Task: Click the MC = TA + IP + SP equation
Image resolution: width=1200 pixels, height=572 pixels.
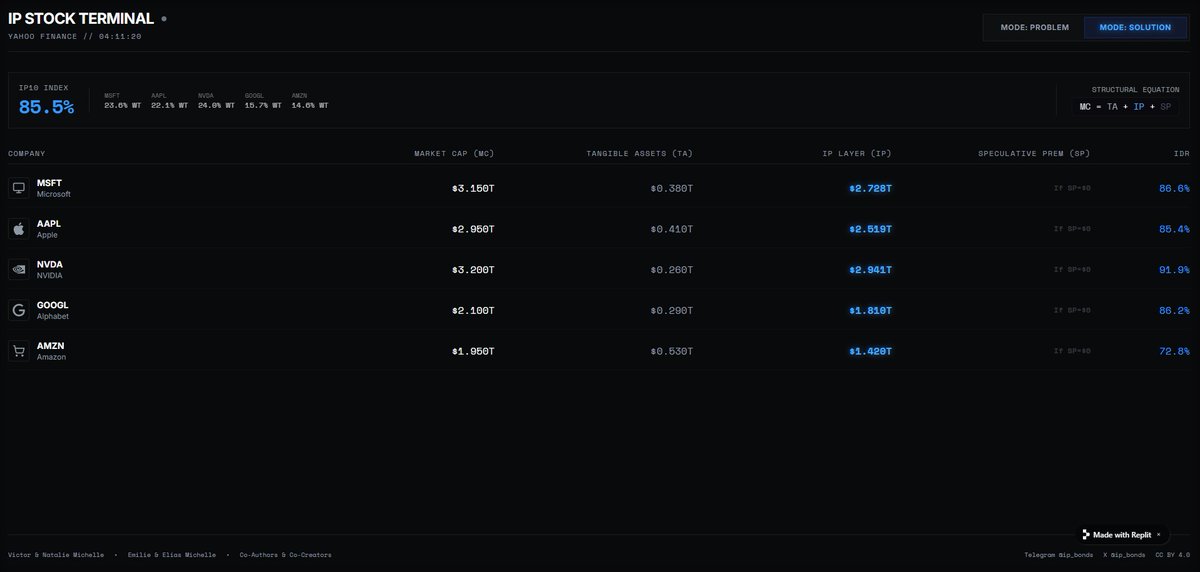Action: [1126, 106]
